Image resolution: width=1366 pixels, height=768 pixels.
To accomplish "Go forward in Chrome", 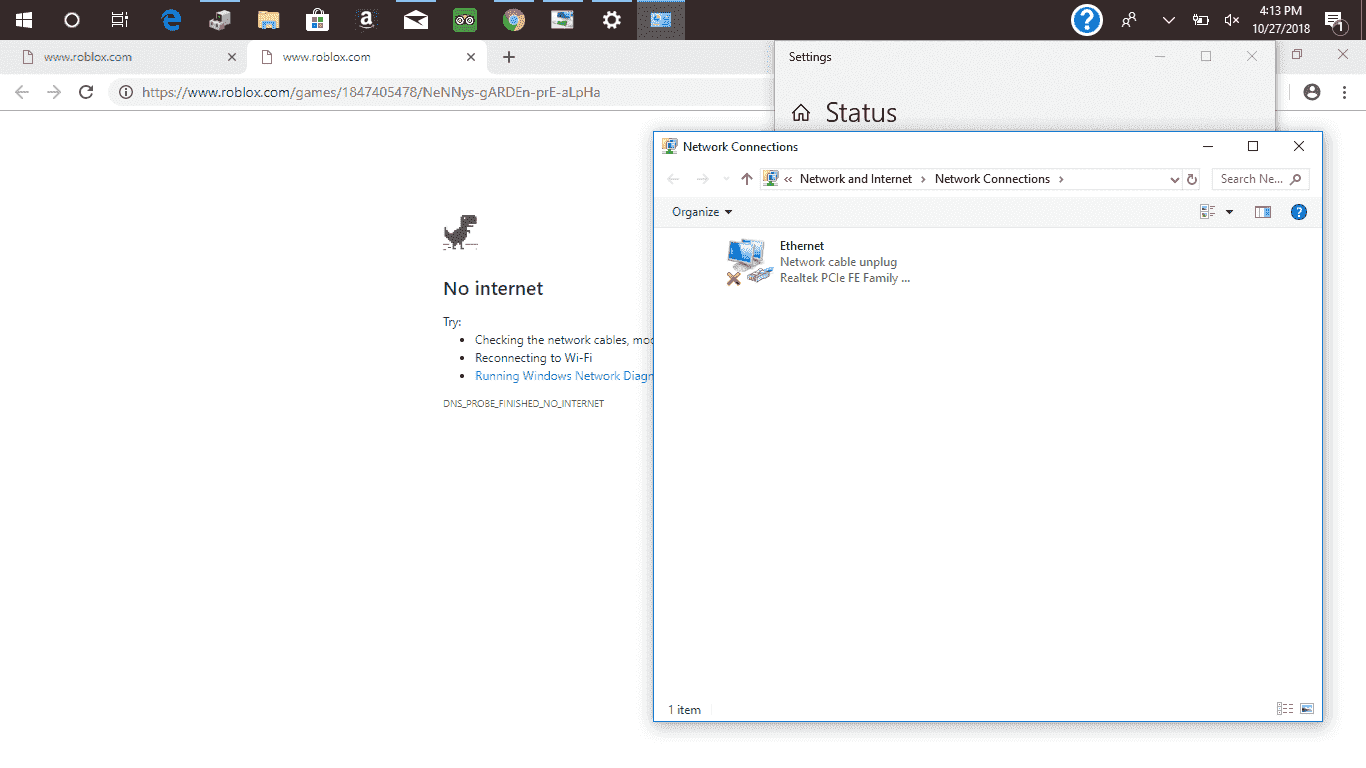I will (54, 92).
